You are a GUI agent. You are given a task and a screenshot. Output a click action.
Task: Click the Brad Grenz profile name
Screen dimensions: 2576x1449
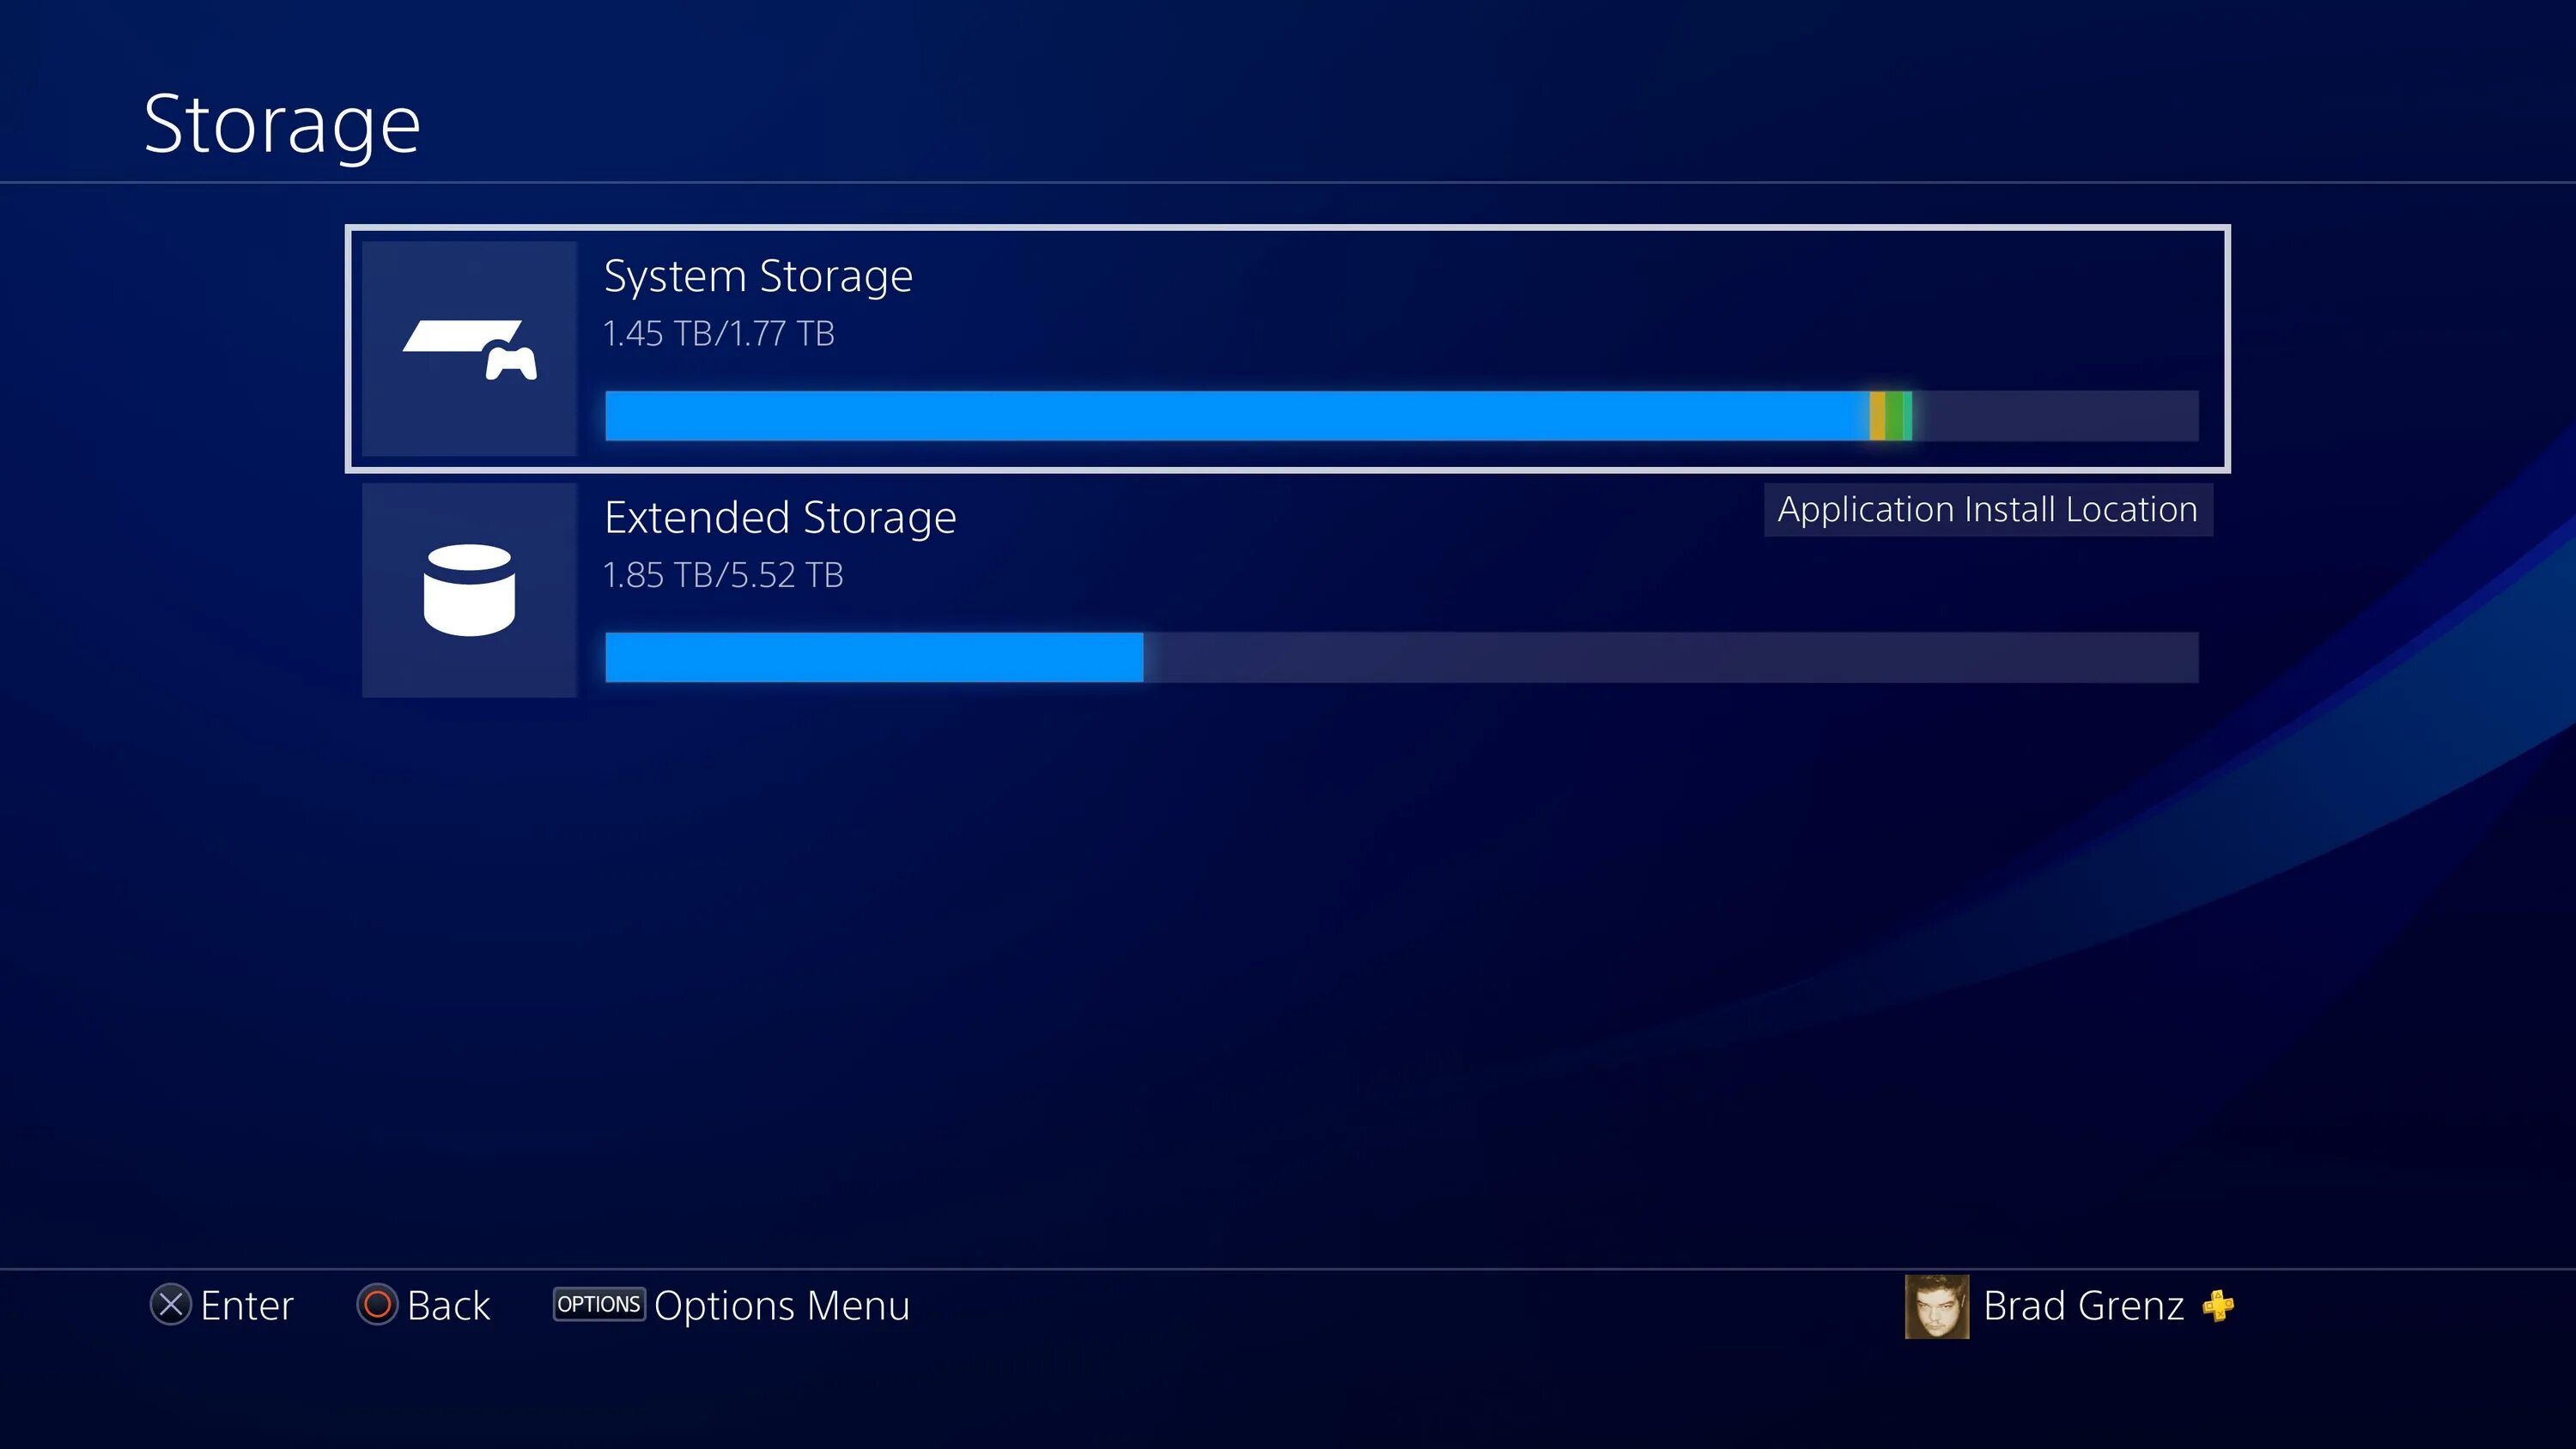[x=2084, y=1306]
